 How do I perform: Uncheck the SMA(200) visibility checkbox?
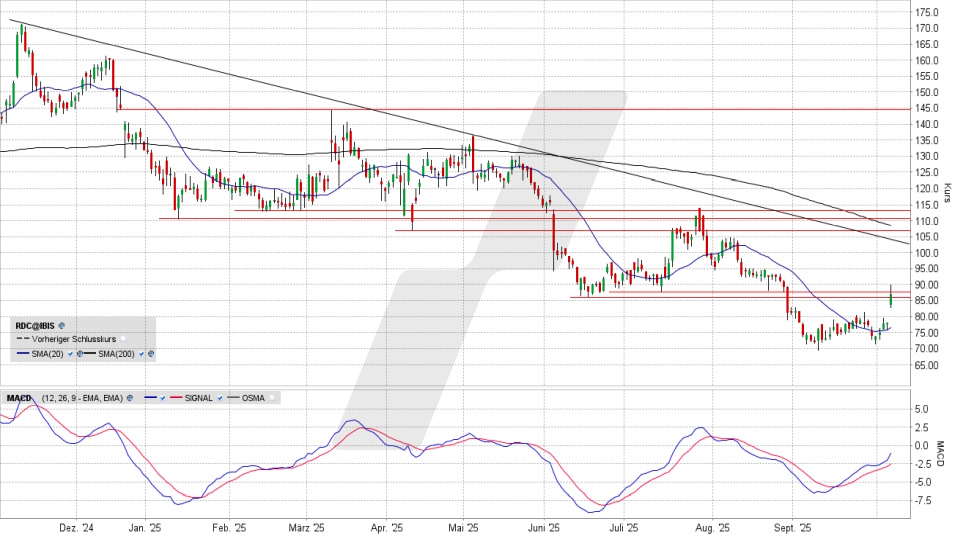pos(141,354)
